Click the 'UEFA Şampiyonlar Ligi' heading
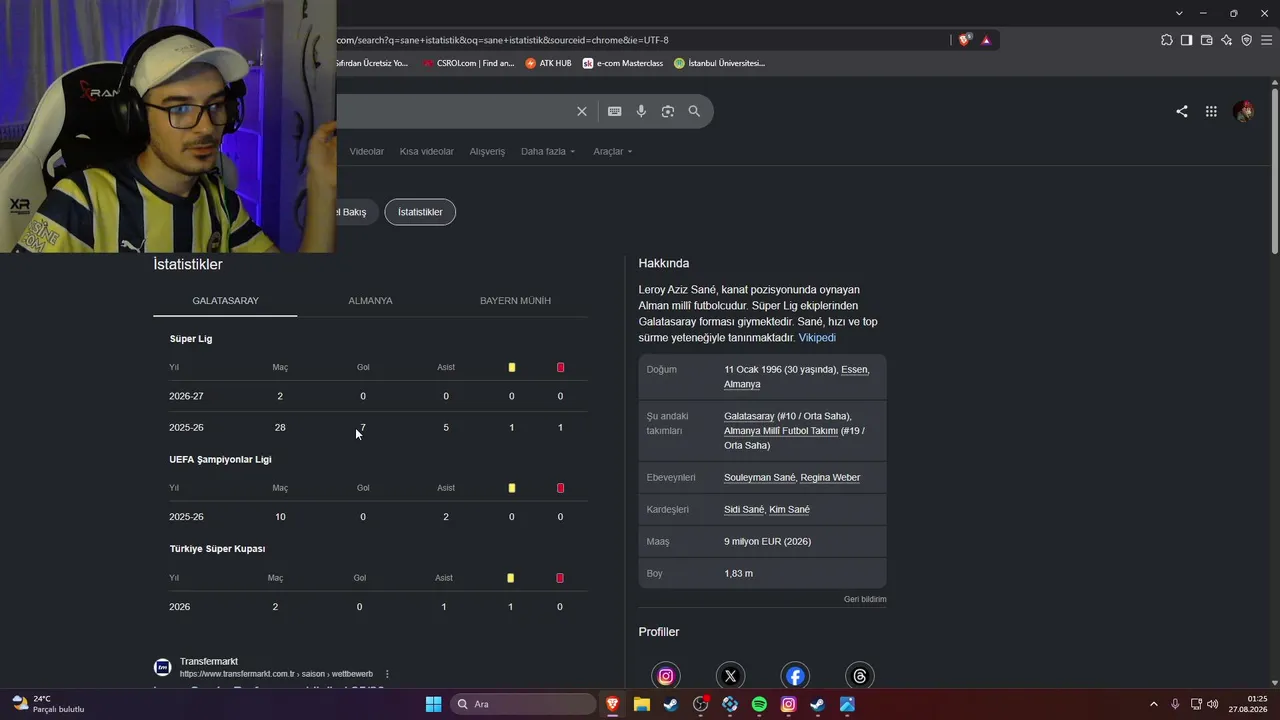This screenshot has width=1280, height=720. tap(221, 460)
